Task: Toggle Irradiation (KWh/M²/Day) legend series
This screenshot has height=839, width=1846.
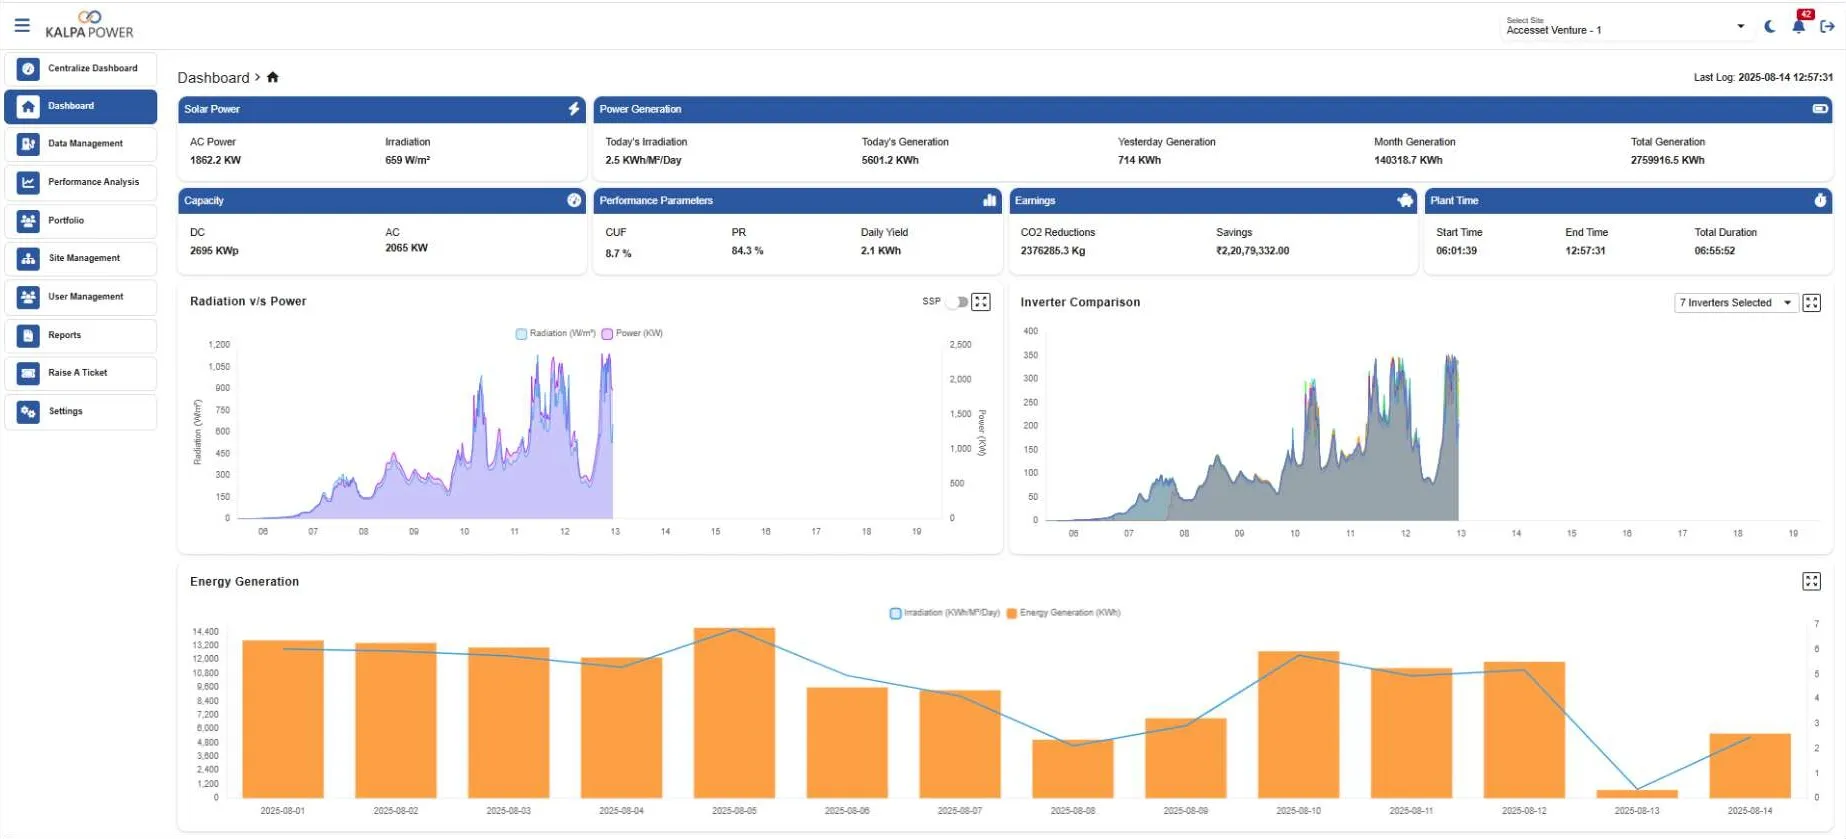Action: click(x=945, y=613)
